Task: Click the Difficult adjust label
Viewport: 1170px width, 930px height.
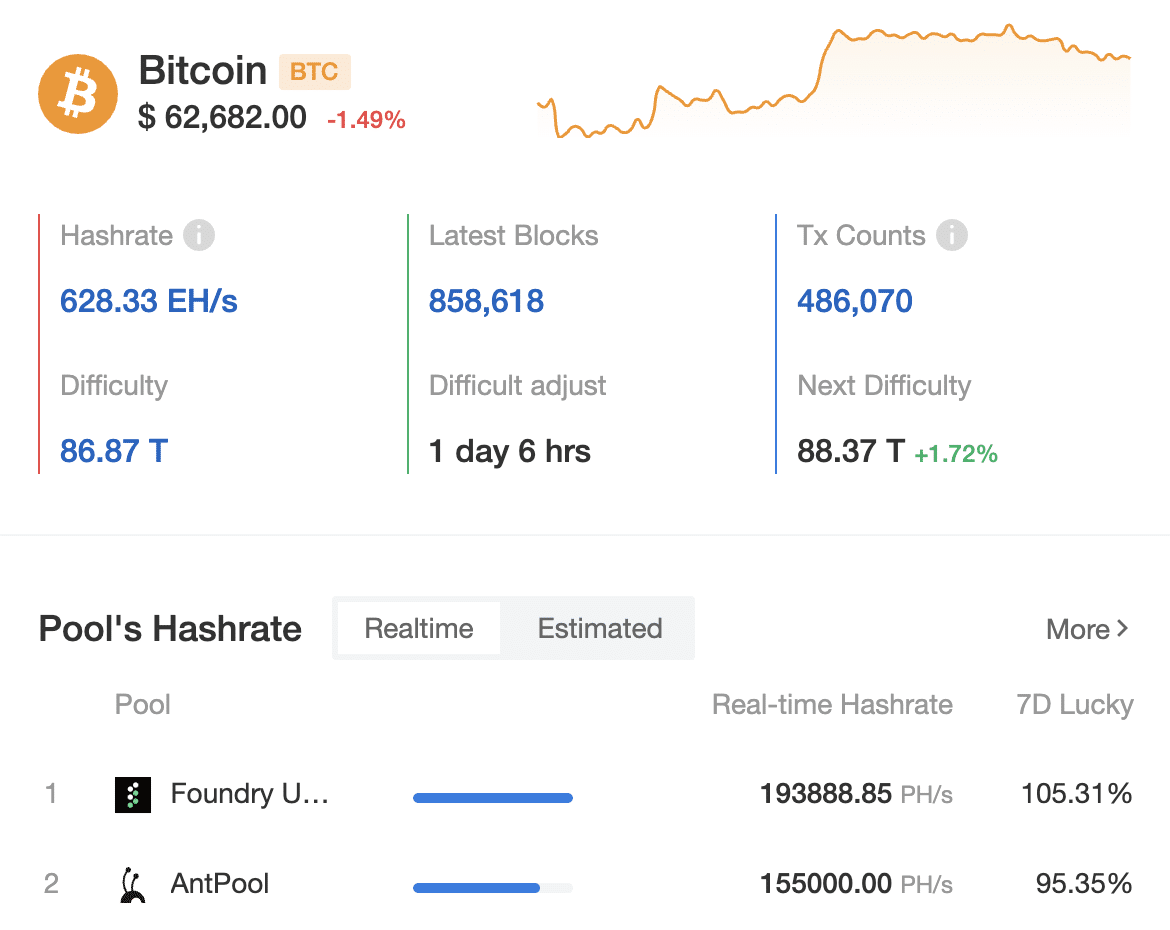Action: 517,386
